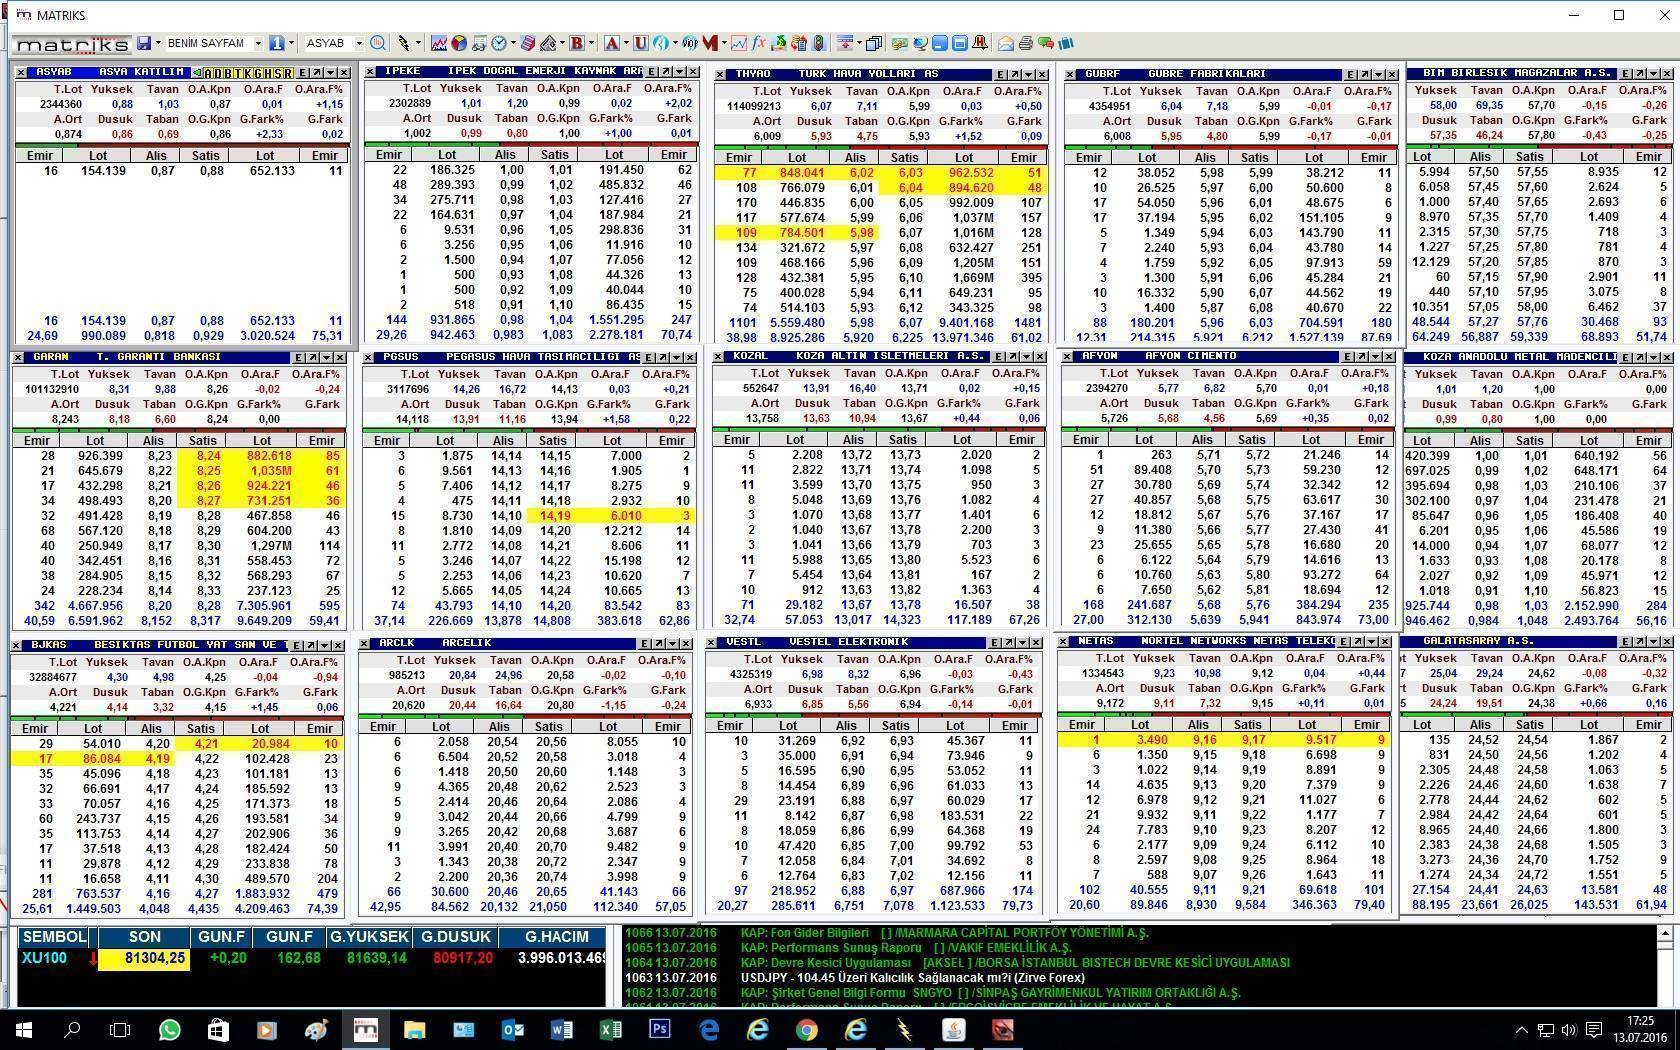
Task: Click the news list scrollbar up arrow
Action: tap(1664, 933)
